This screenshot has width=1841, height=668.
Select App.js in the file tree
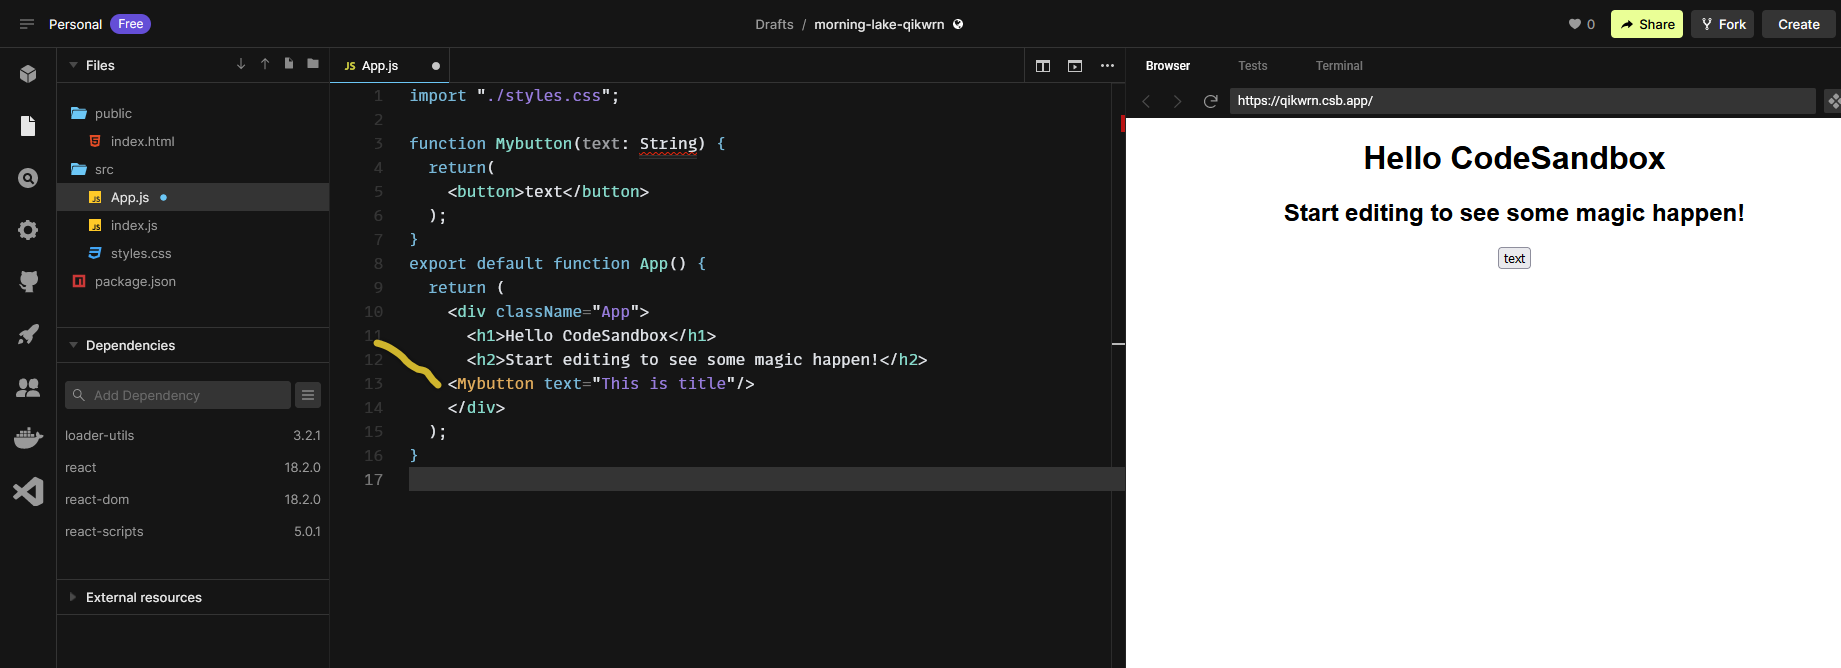click(x=193, y=197)
